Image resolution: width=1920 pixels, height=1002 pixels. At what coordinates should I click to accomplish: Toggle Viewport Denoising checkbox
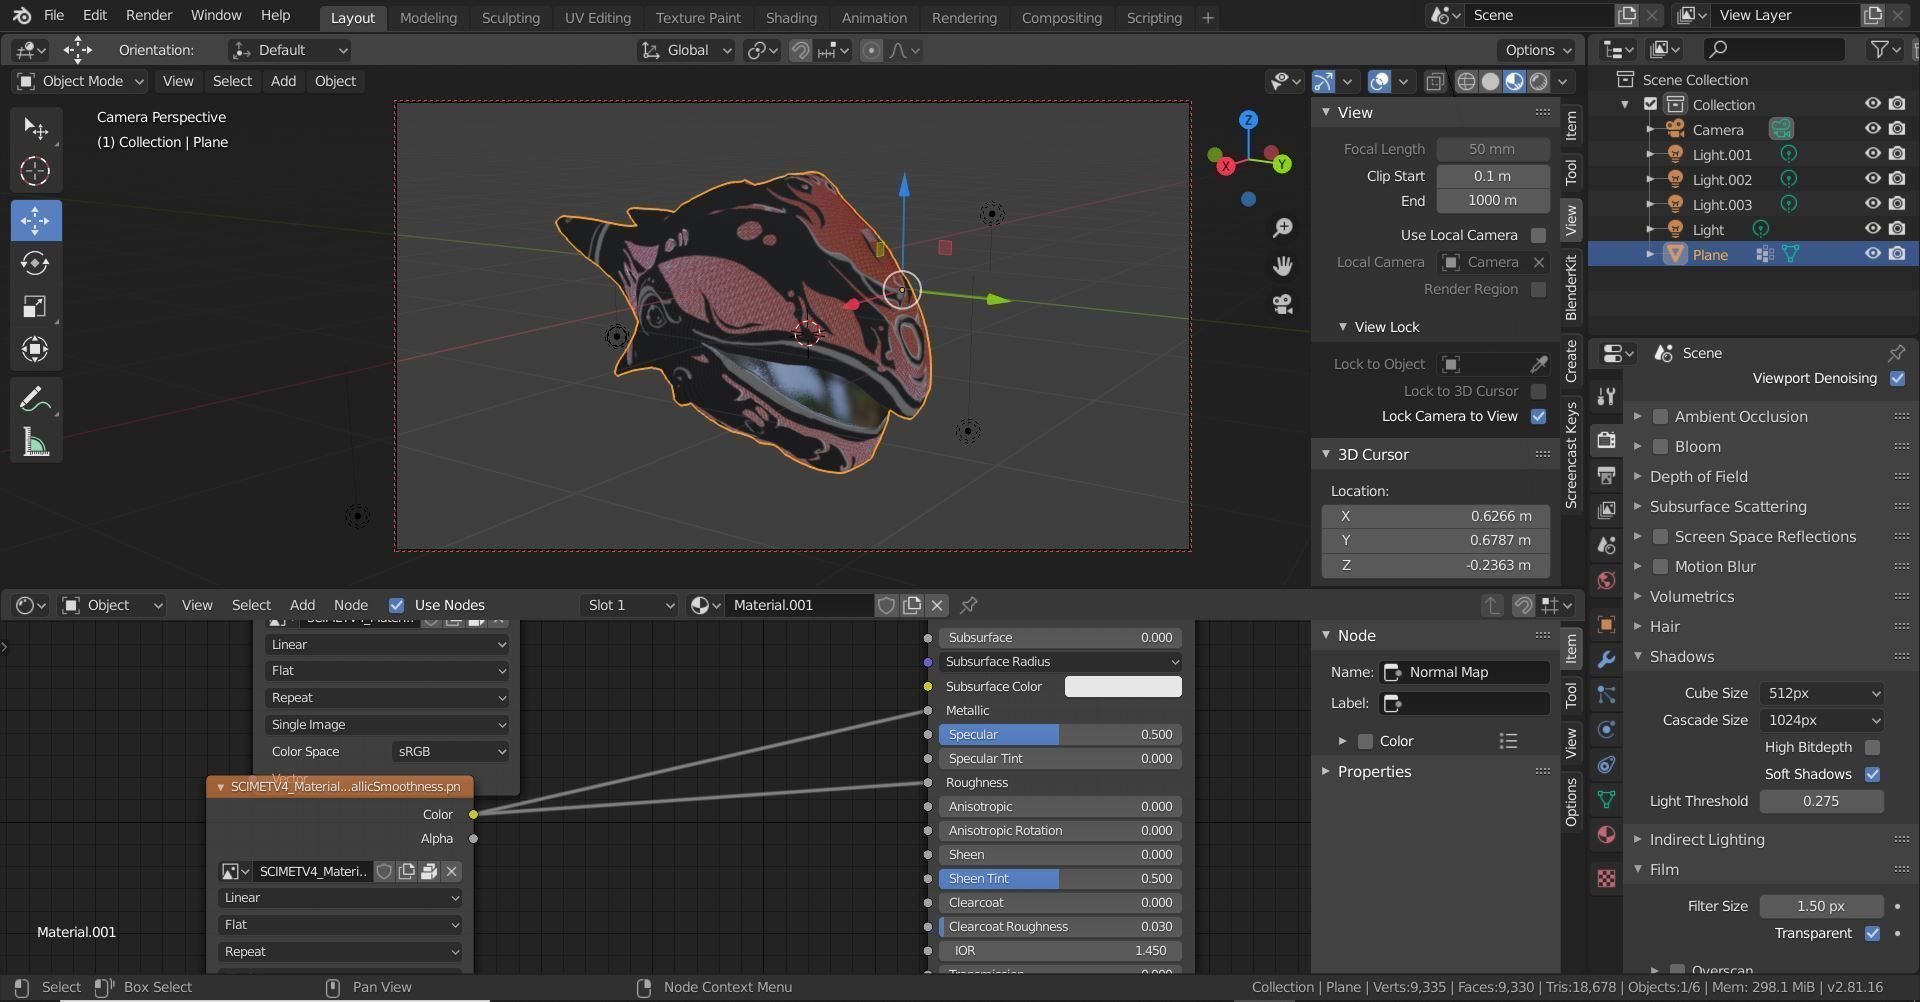click(x=1897, y=378)
